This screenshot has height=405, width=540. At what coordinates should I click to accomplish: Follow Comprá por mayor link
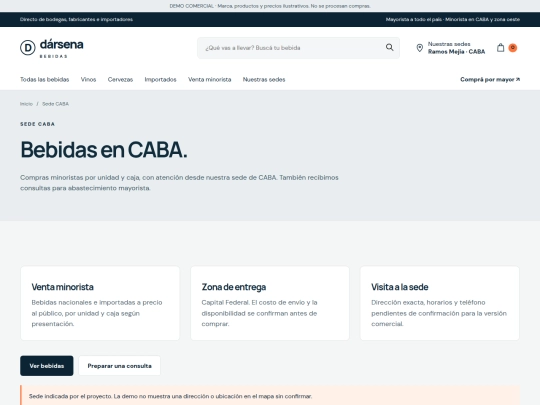coord(490,80)
